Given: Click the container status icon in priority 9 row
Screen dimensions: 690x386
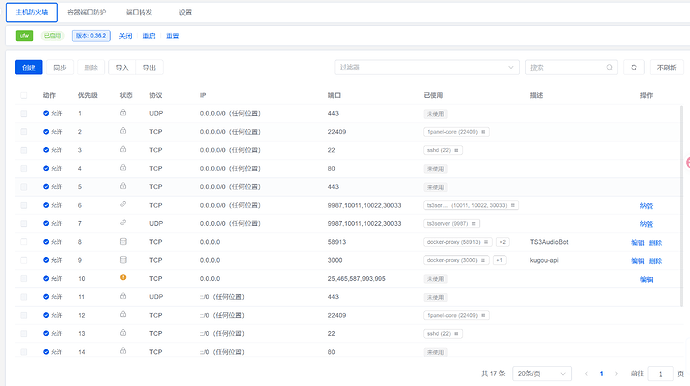Looking at the screenshot, I should (x=123, y=260).
